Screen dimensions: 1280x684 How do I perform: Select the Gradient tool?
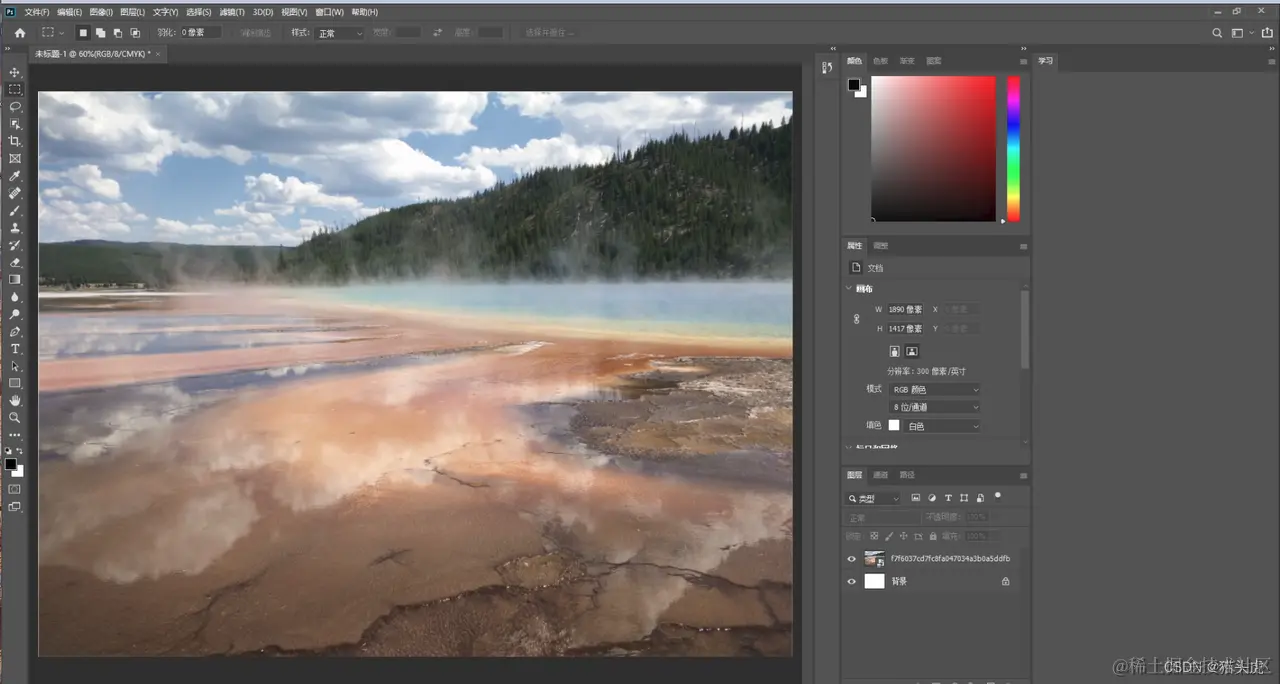[x=15, y=279]
